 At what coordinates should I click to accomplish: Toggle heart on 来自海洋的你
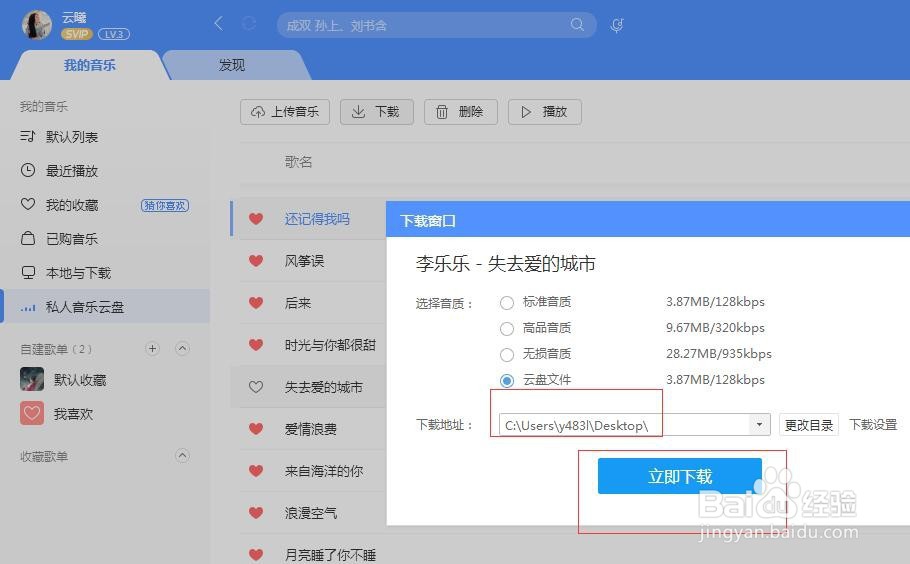pos(256,471)
